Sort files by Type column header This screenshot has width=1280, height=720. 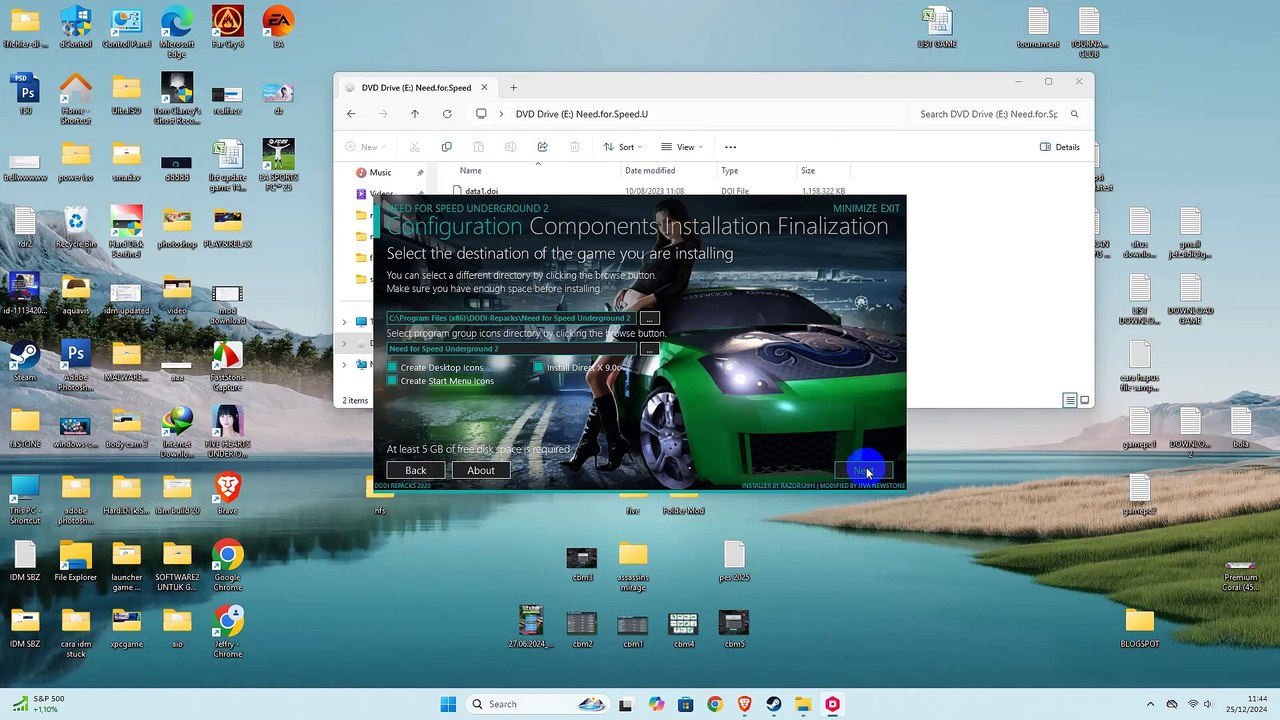(x=730, y=171)
